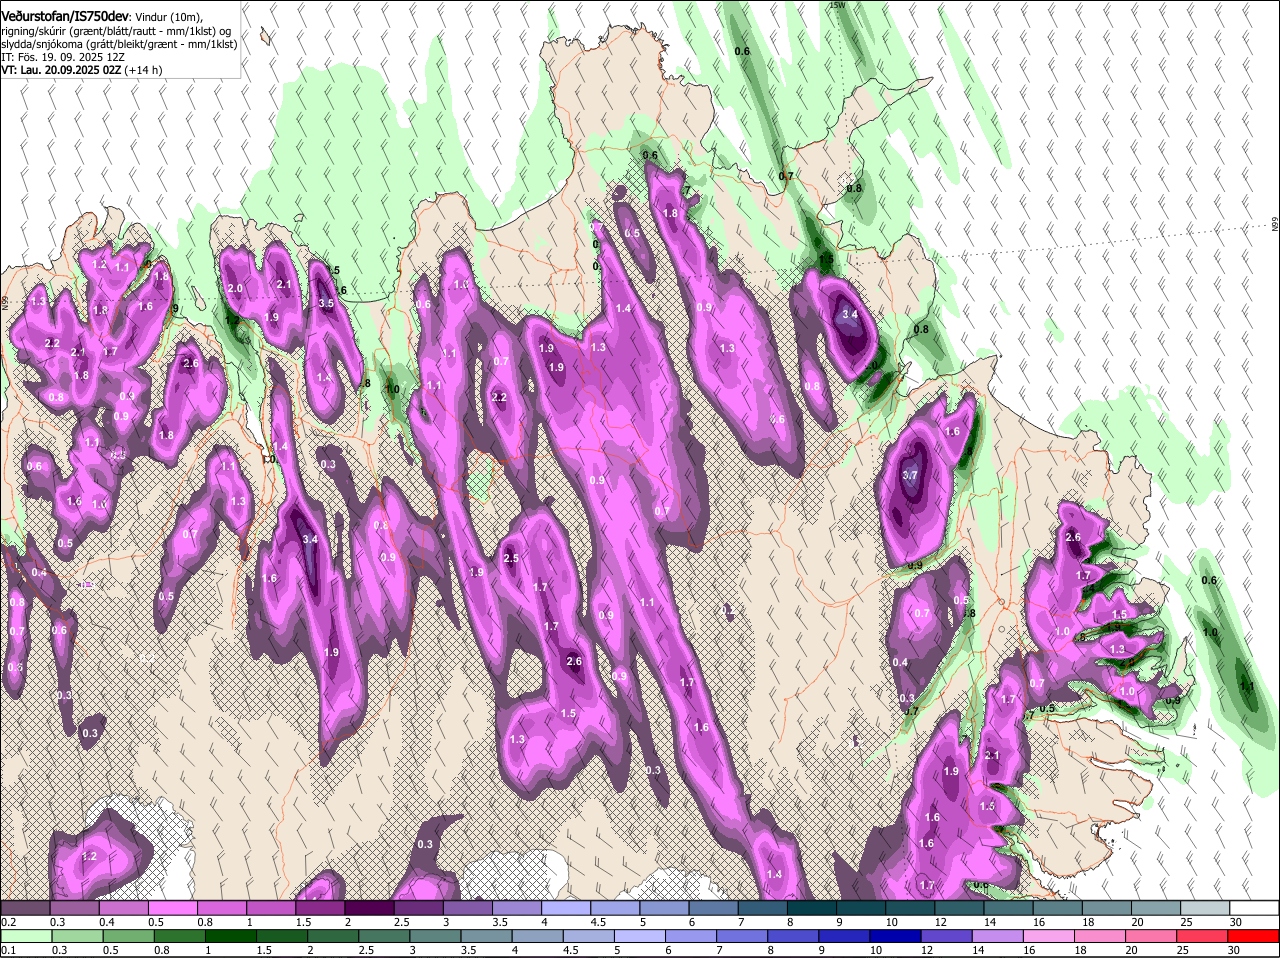The height and width of the screenshot is (958, 1280).
Task: Click the upper legend swatch starting at 0.5
Action: click(172, 908)
